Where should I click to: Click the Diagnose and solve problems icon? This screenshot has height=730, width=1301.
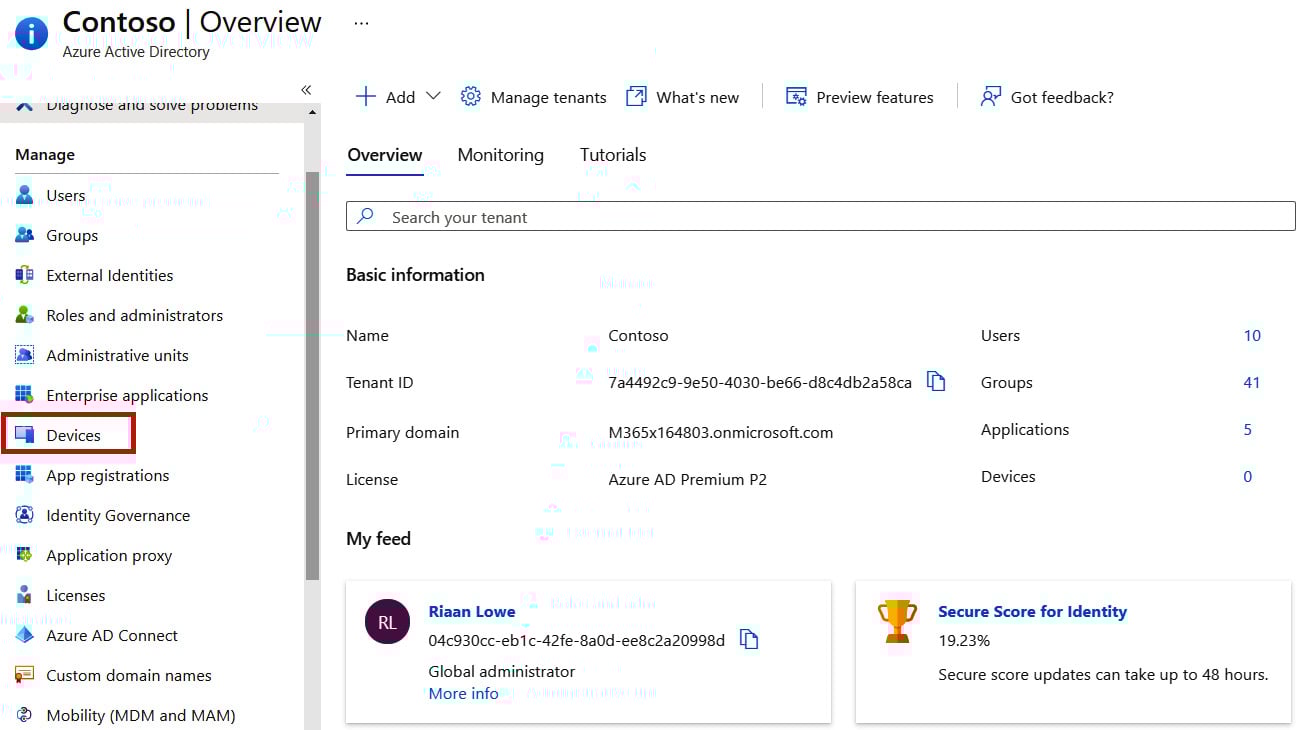tap(25, 106)
